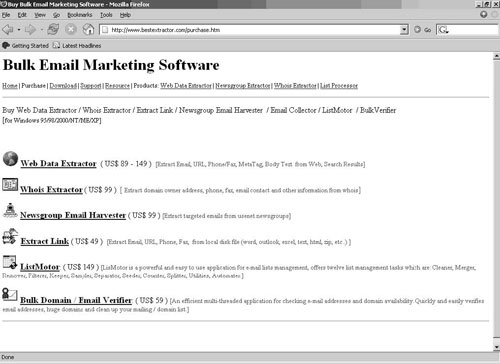Click the bold Whois Extractor heading link
This screenshot has width=500, height=364.
(x=51, y=189)
